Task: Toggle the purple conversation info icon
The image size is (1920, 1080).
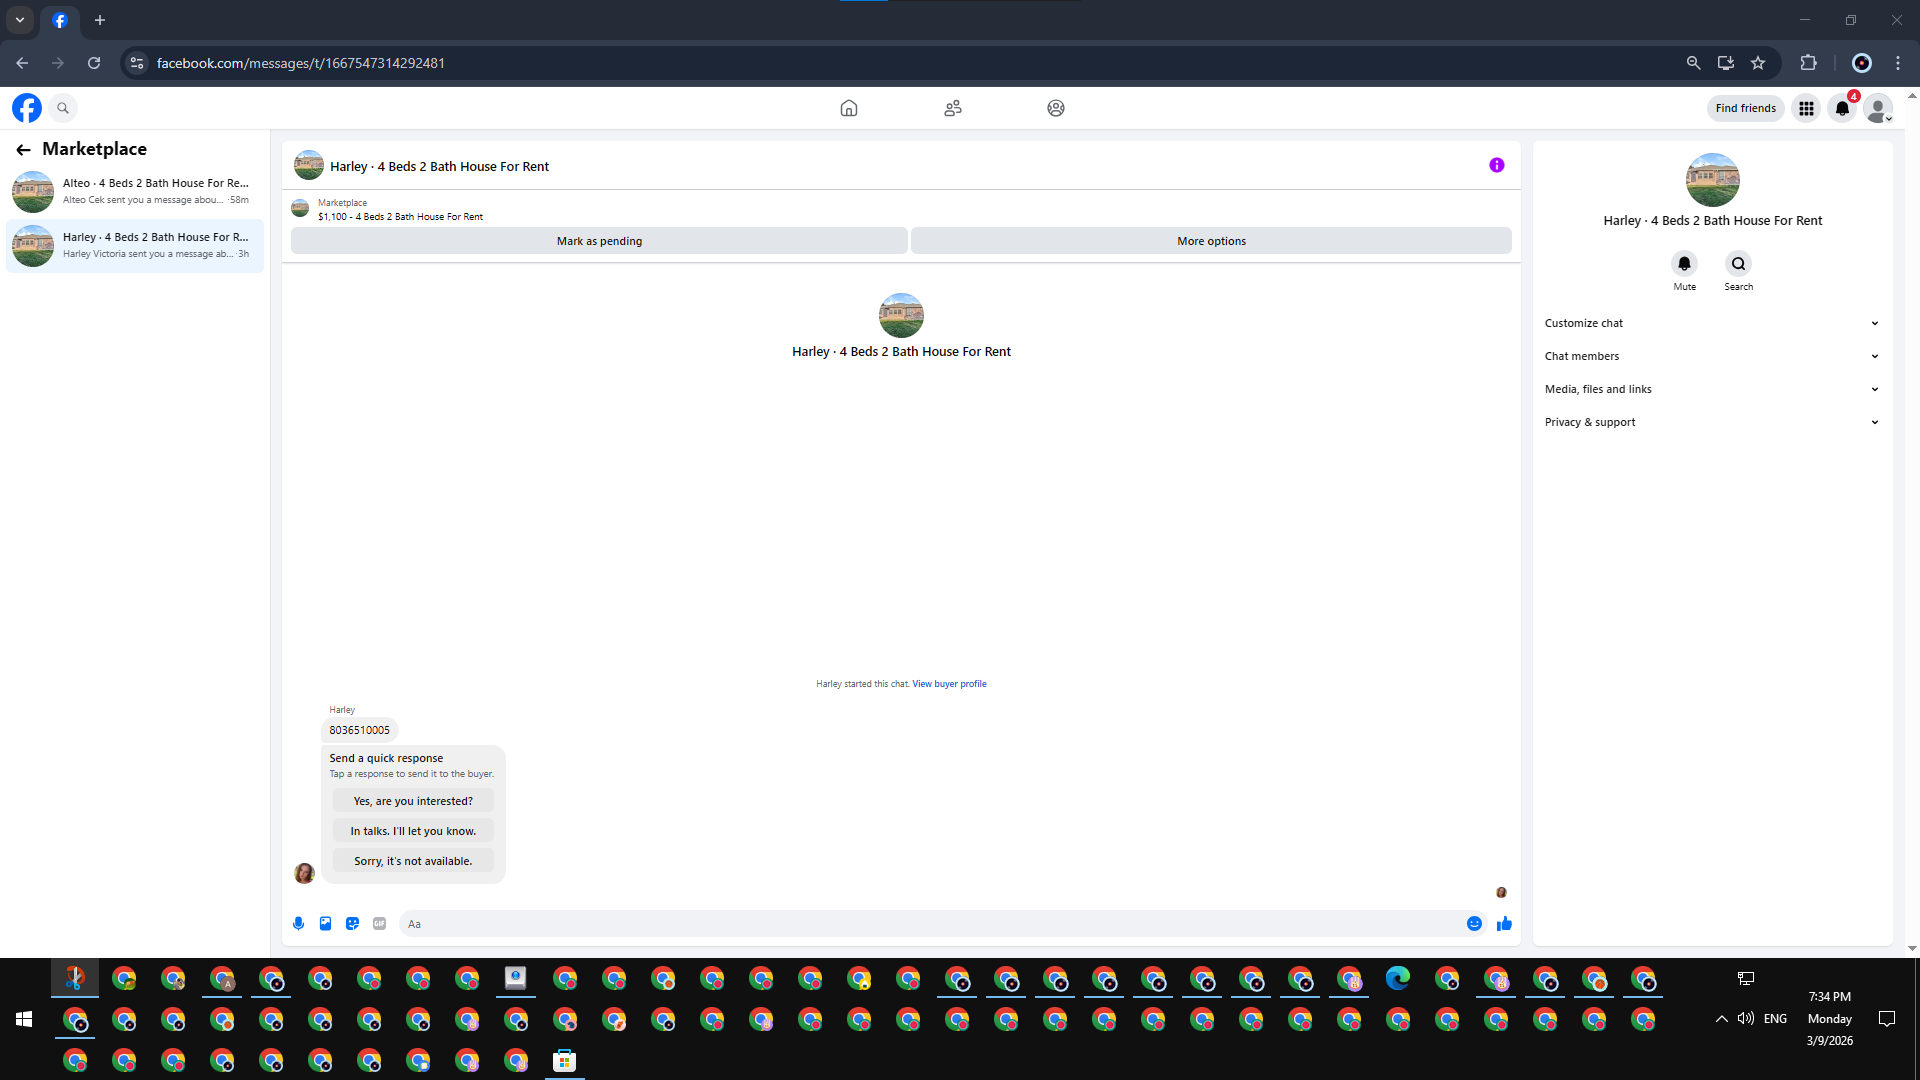Action: [1496, 166]
